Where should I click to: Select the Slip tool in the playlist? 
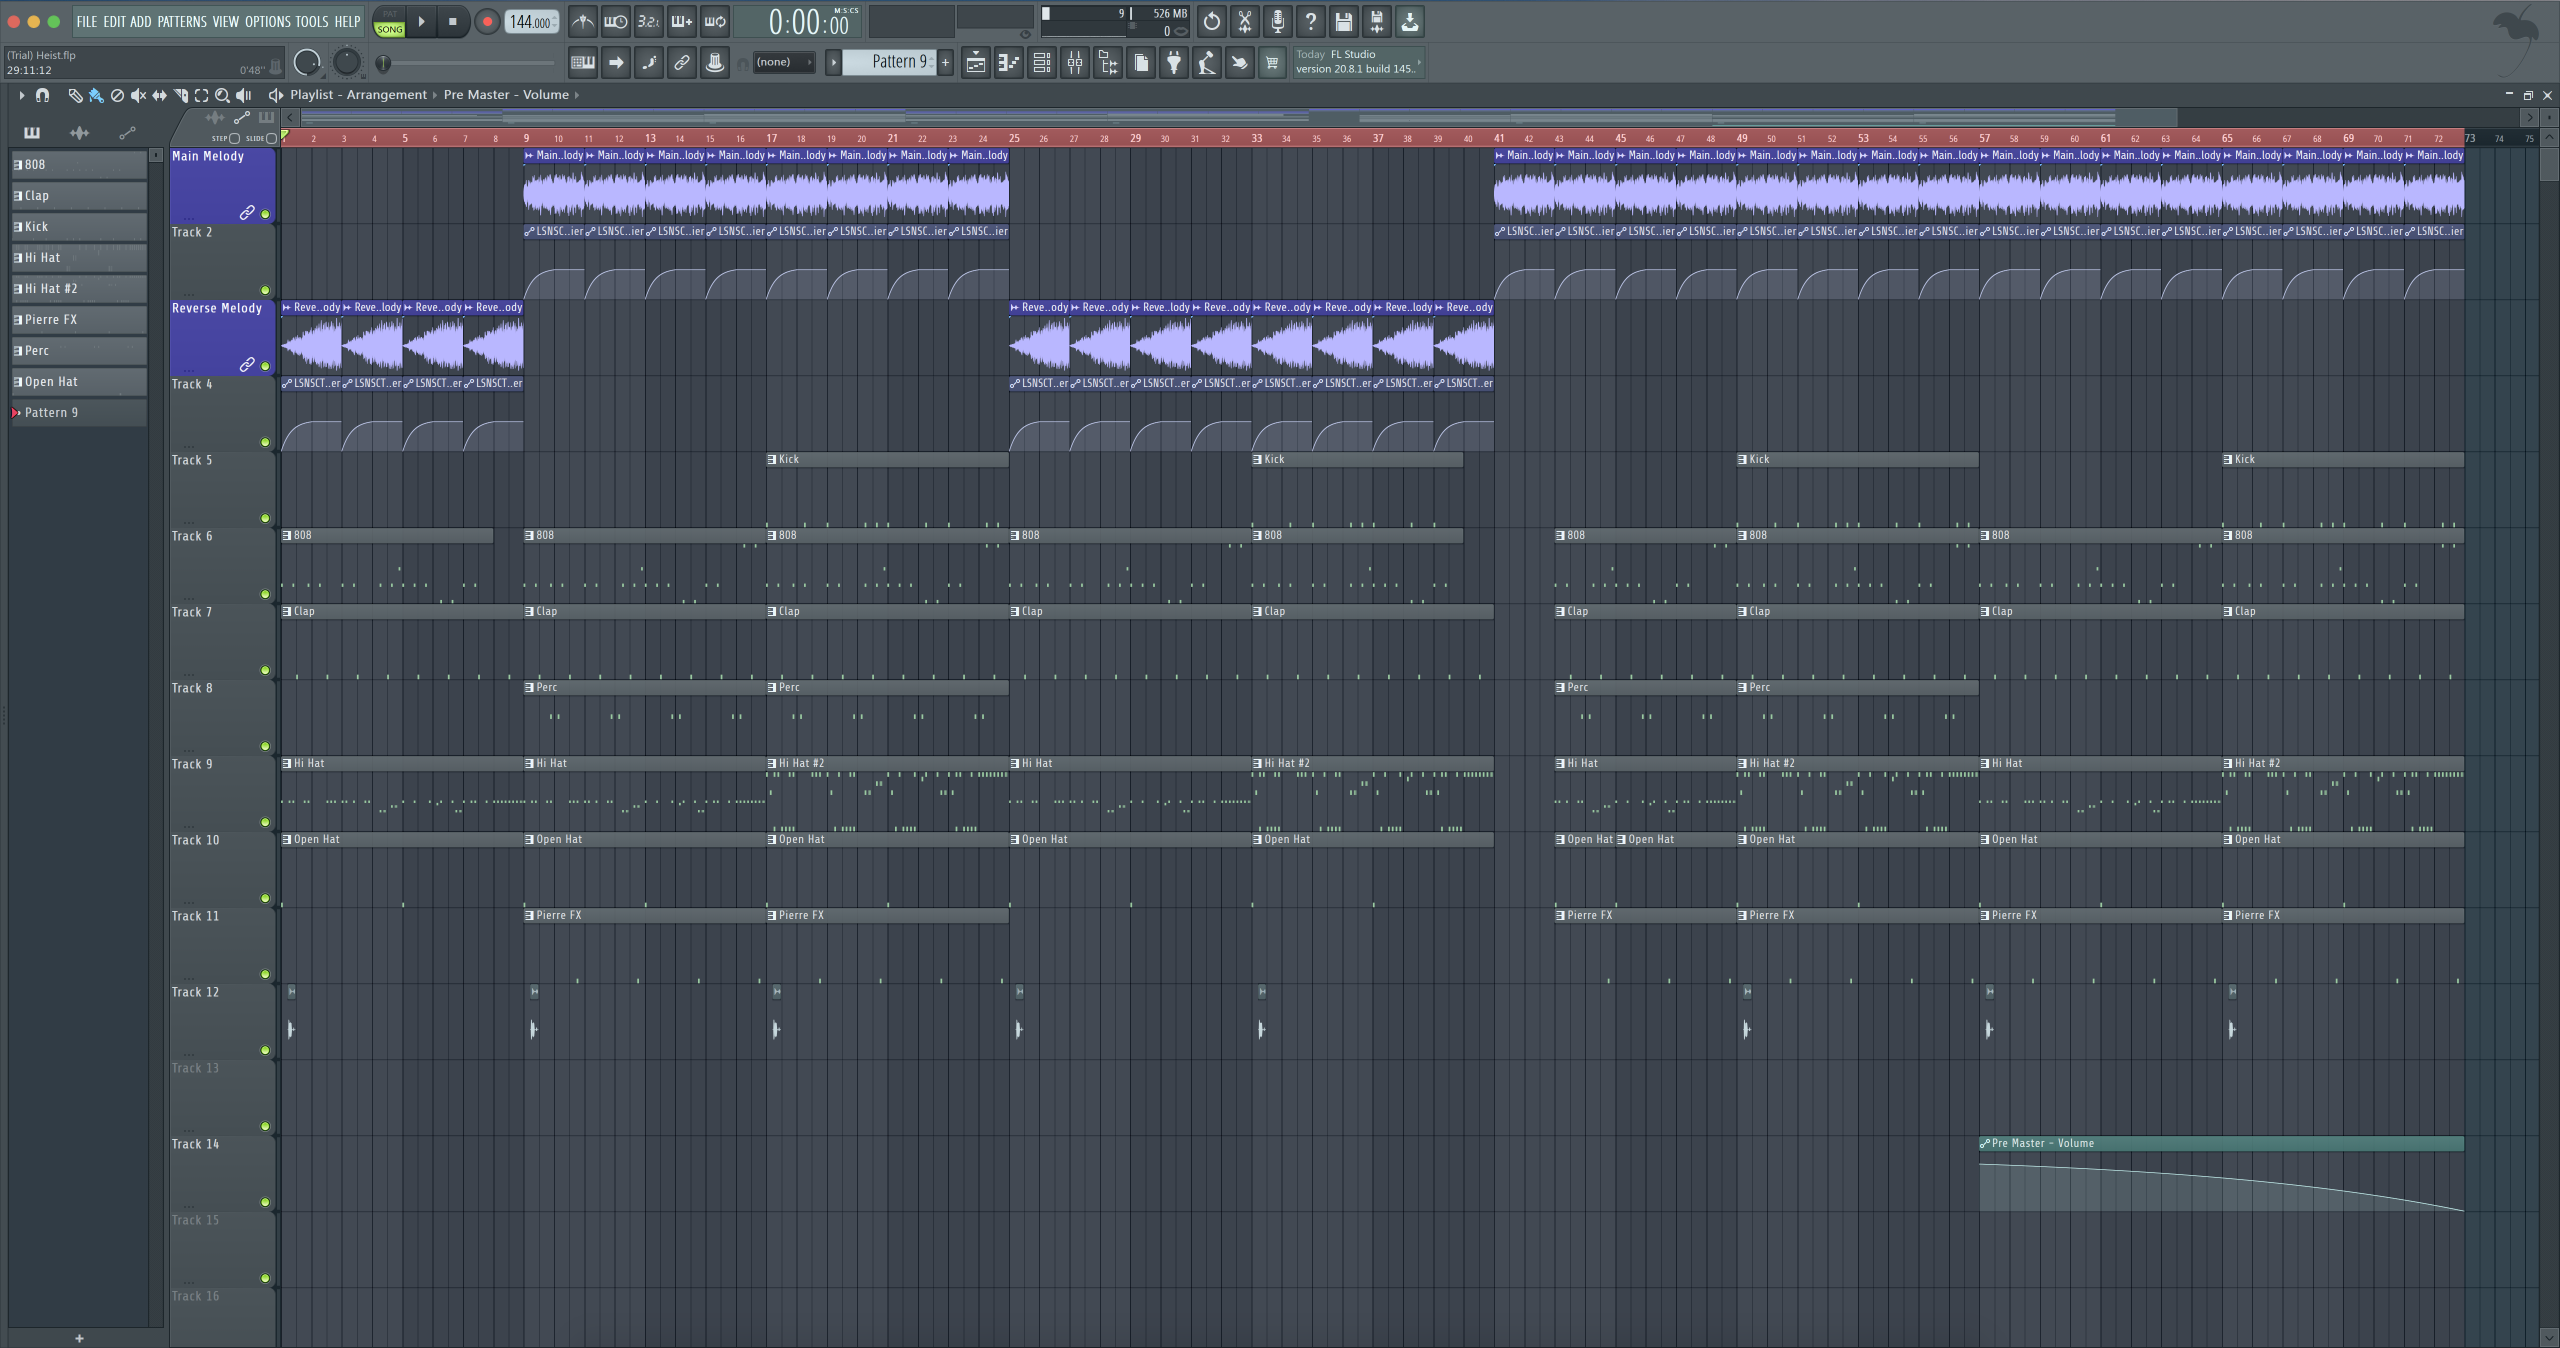click(x=159, y=95)
